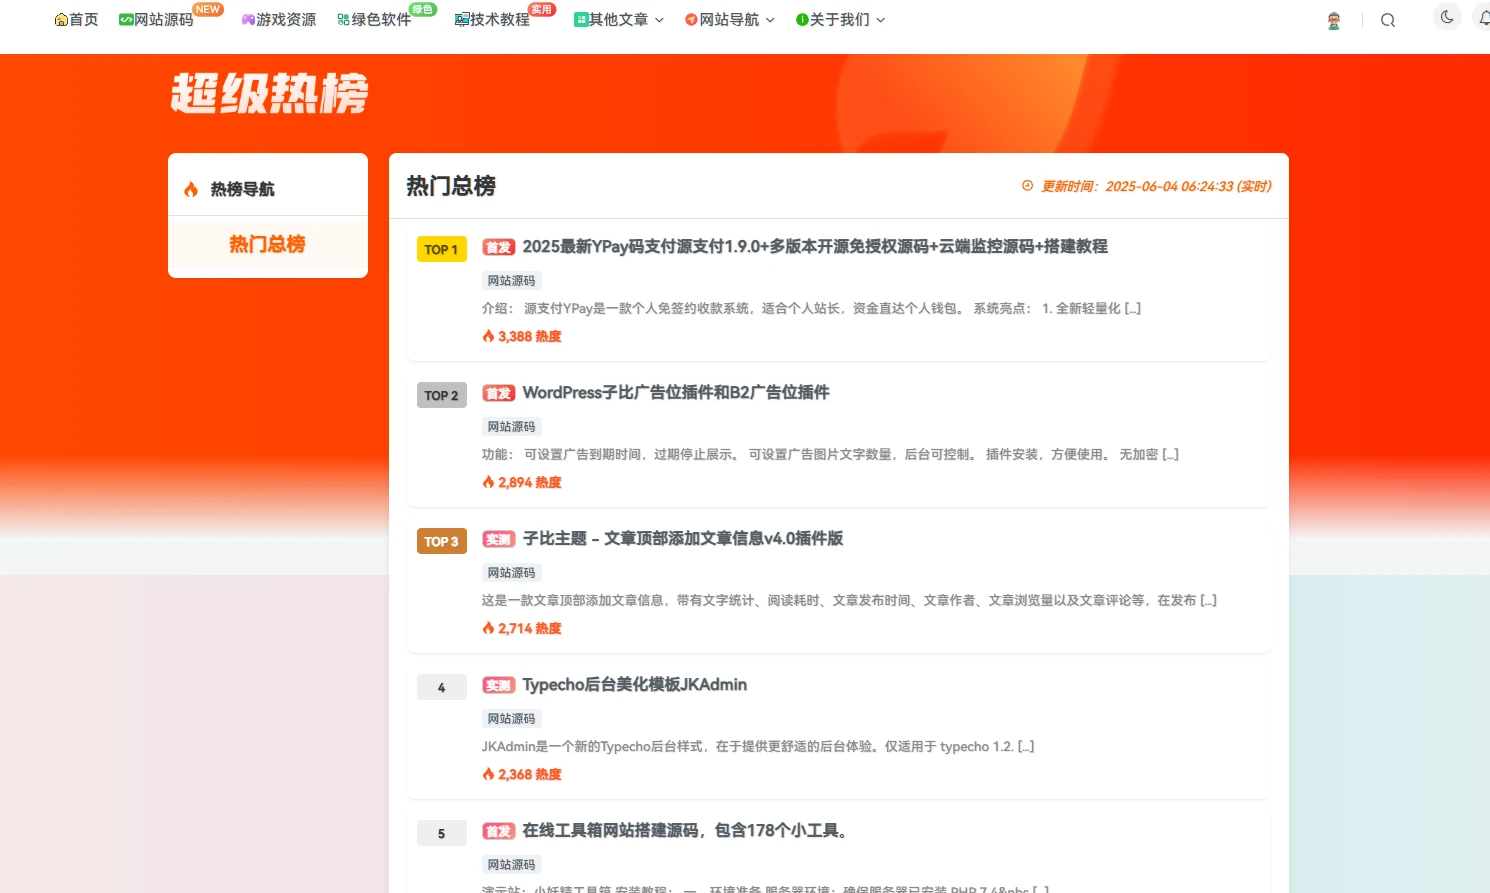This screenshot has width=1490, height=893.
Task: Toggle dark mode moon icon
Action: pos(1447,17)
